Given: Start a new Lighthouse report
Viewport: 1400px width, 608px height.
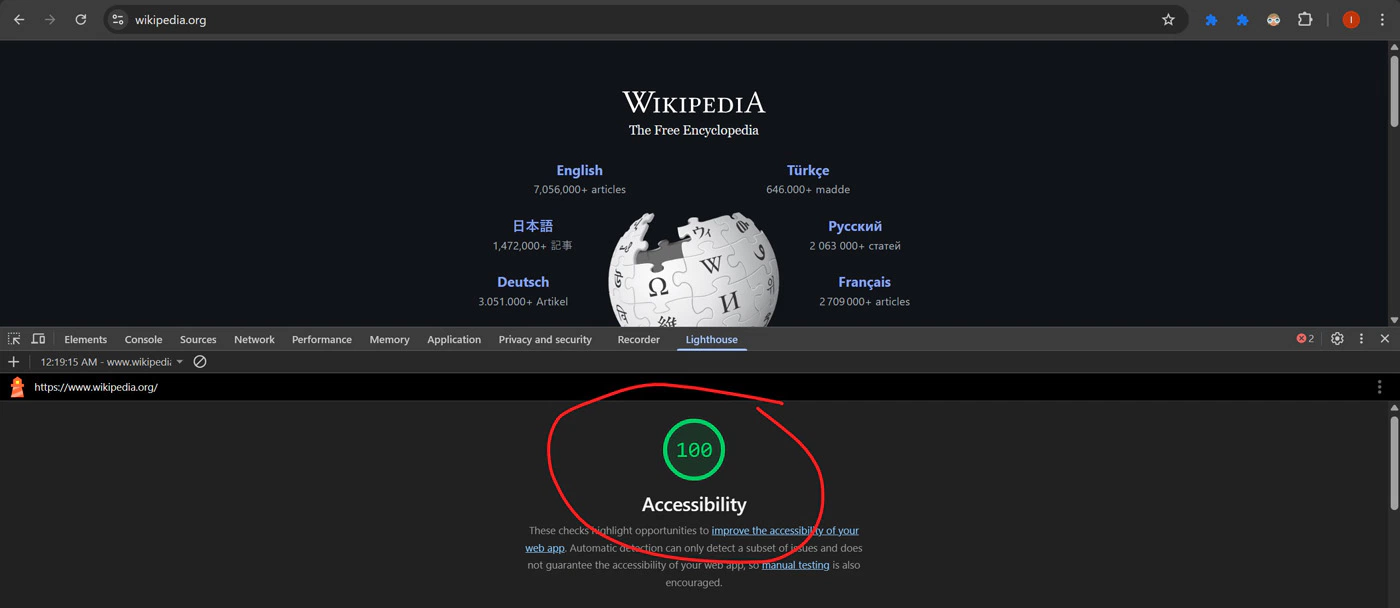Looking at the screenshot, I should coord(13,362).
